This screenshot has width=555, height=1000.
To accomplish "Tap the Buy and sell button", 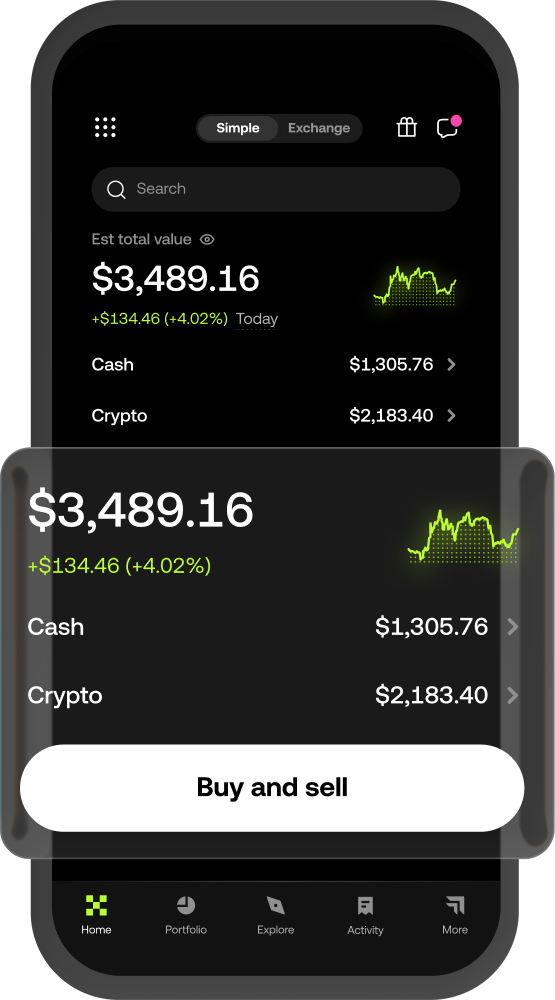I will pos(272,788).
